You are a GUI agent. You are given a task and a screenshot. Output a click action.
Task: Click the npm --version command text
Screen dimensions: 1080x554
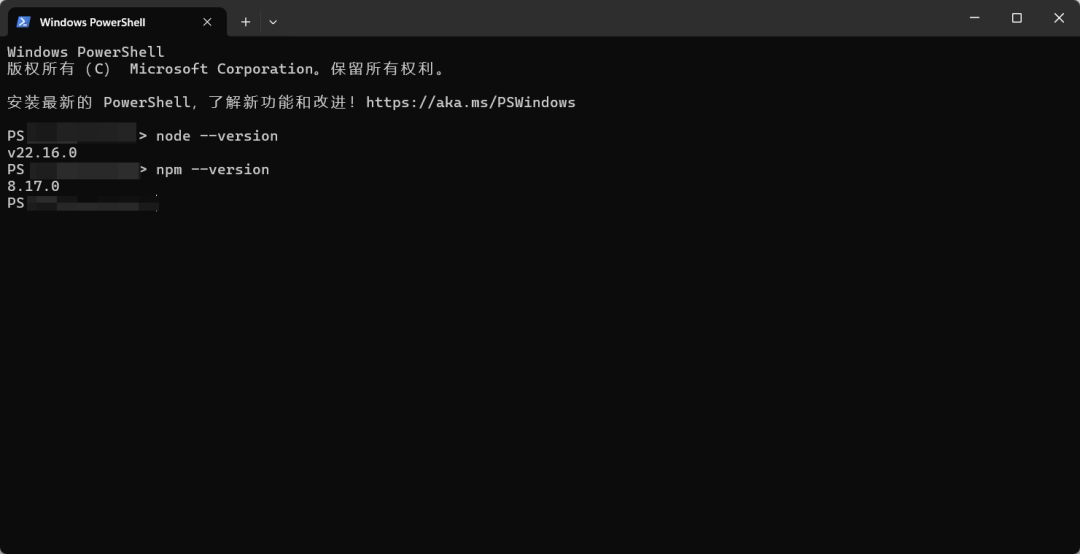212,170
